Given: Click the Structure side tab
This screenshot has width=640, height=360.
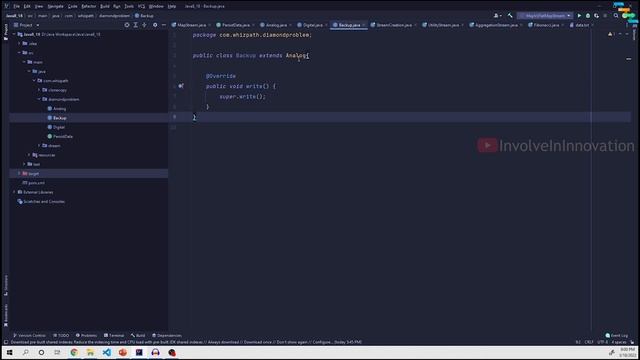Looking at the screenshot, I should coord(6,285).
